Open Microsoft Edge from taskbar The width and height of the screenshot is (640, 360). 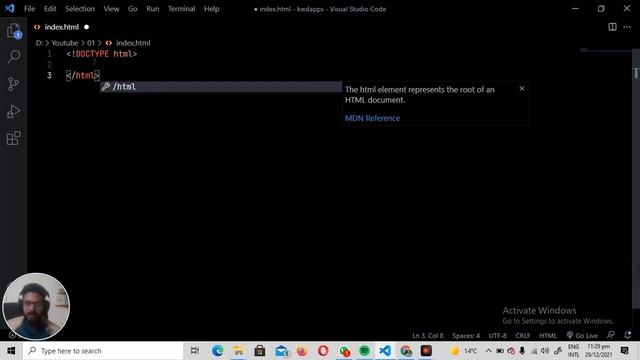218,351
